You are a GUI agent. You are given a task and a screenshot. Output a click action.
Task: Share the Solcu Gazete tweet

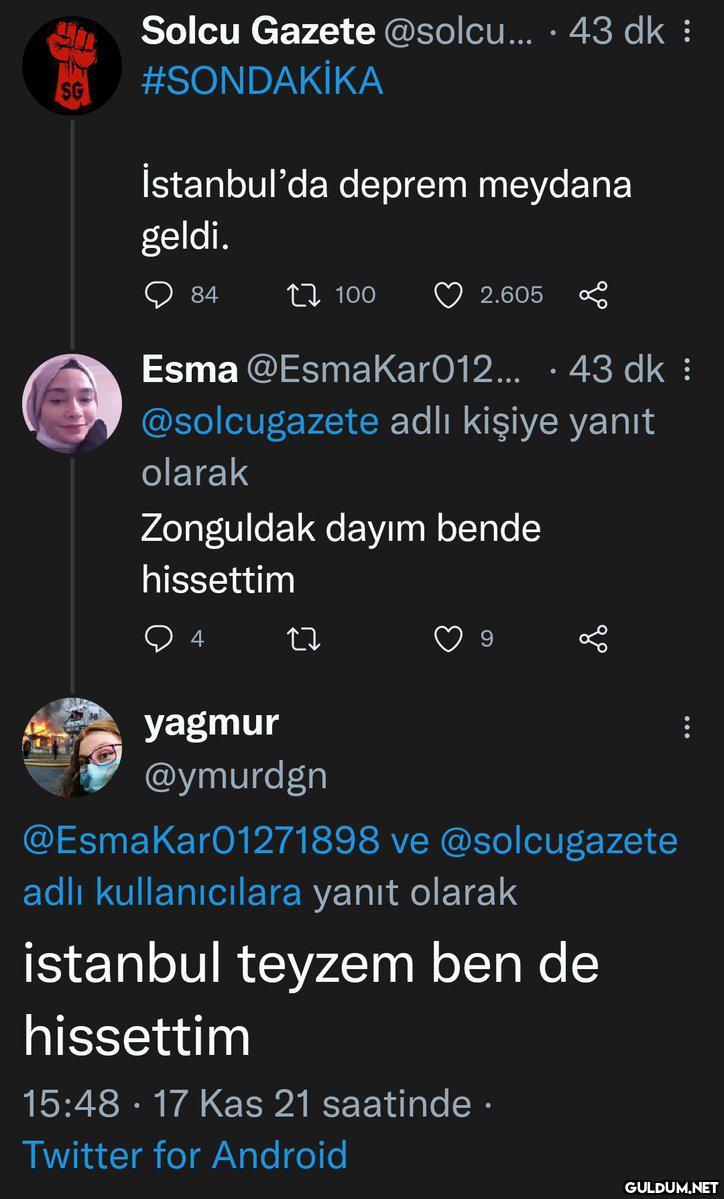point(593,294)
